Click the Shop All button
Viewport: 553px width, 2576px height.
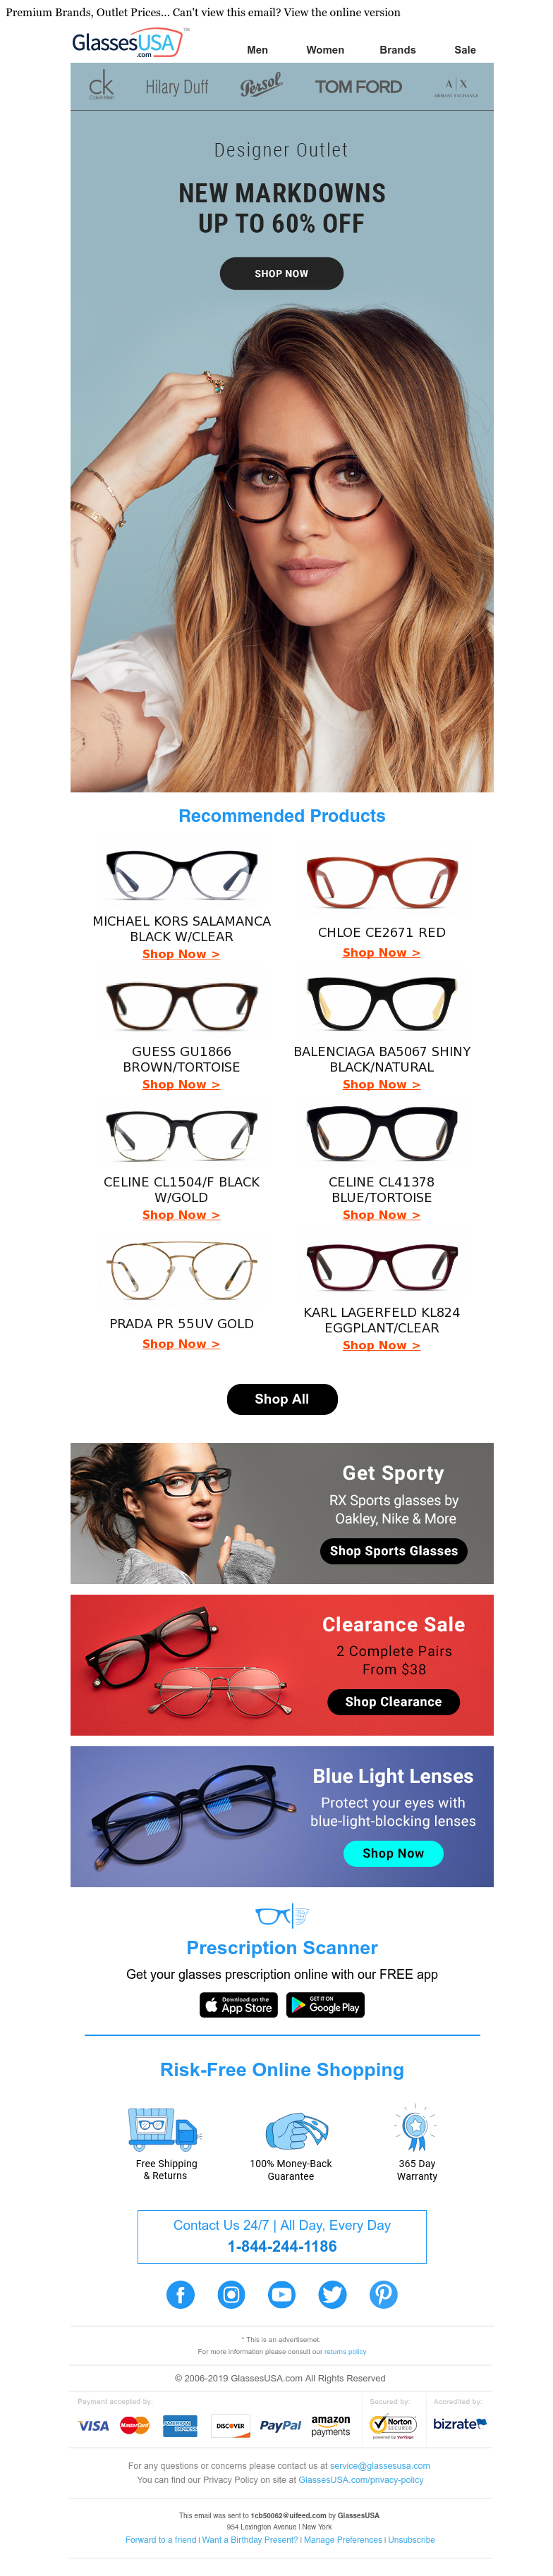[x=282, y=1399]
